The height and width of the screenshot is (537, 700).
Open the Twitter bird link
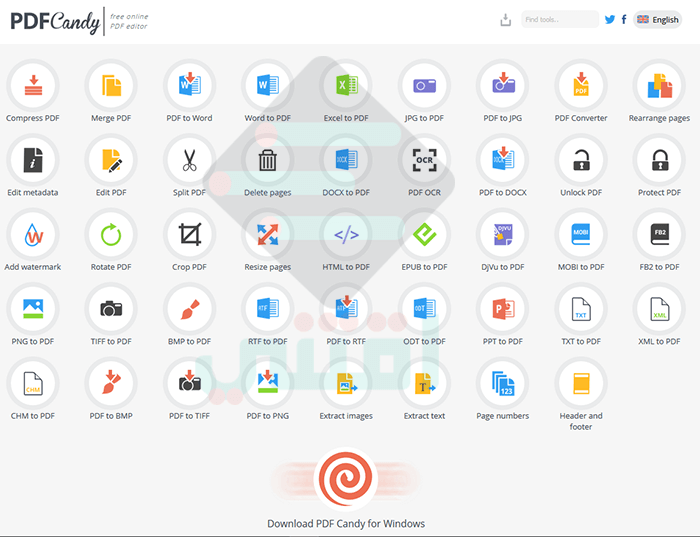[610, 20]
